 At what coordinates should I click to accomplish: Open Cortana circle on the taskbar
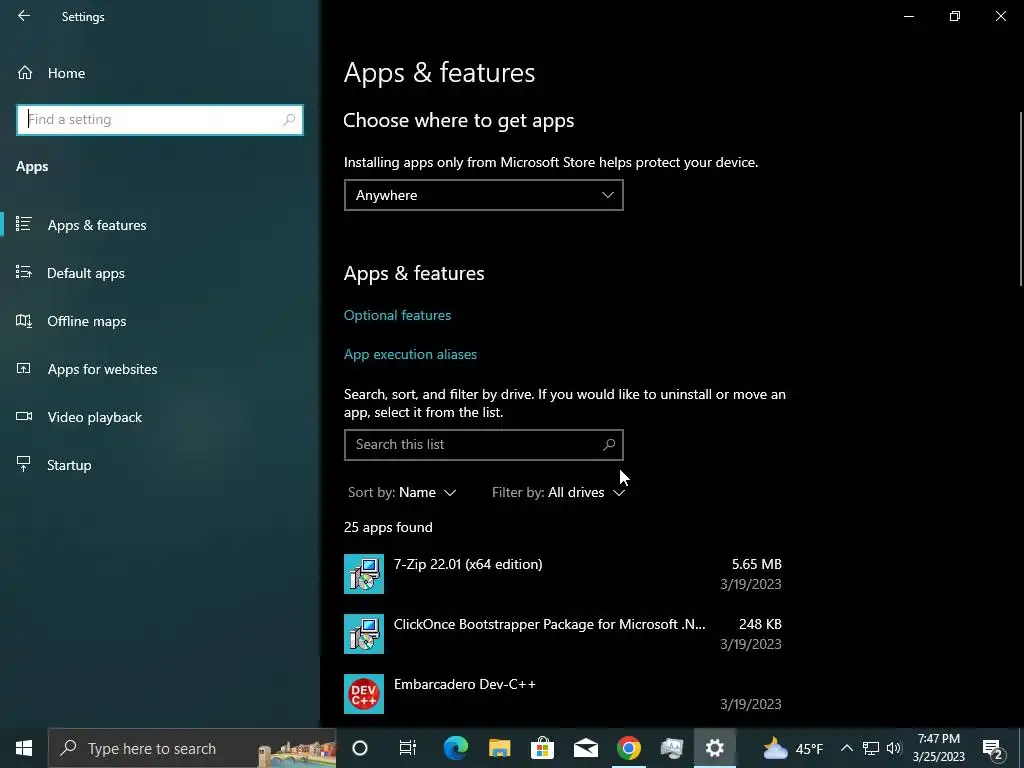click(360, 748)
